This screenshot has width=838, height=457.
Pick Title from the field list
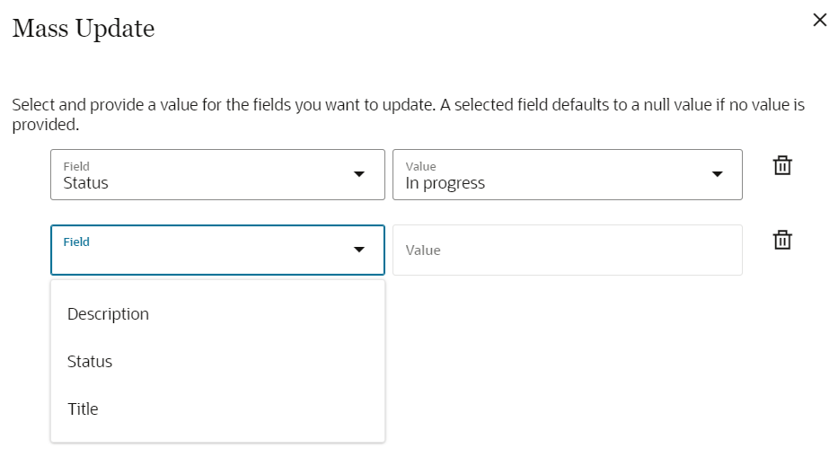click(x=83, y=409)
